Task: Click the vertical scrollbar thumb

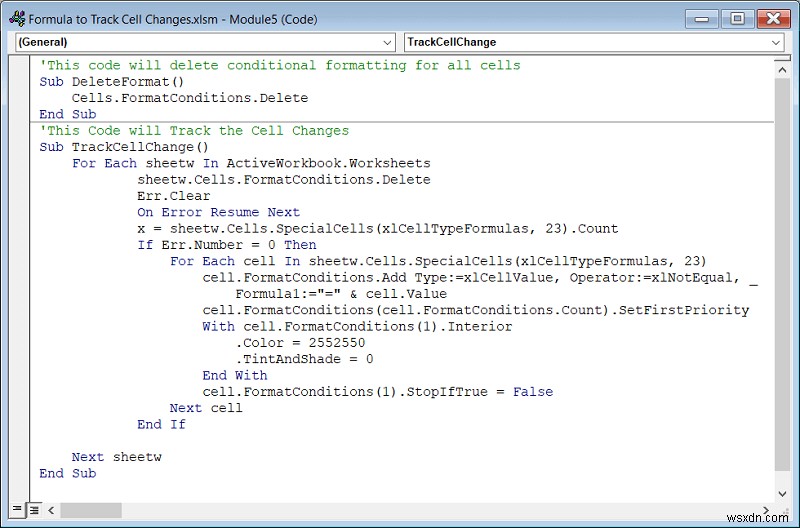Action: (782, 275)
